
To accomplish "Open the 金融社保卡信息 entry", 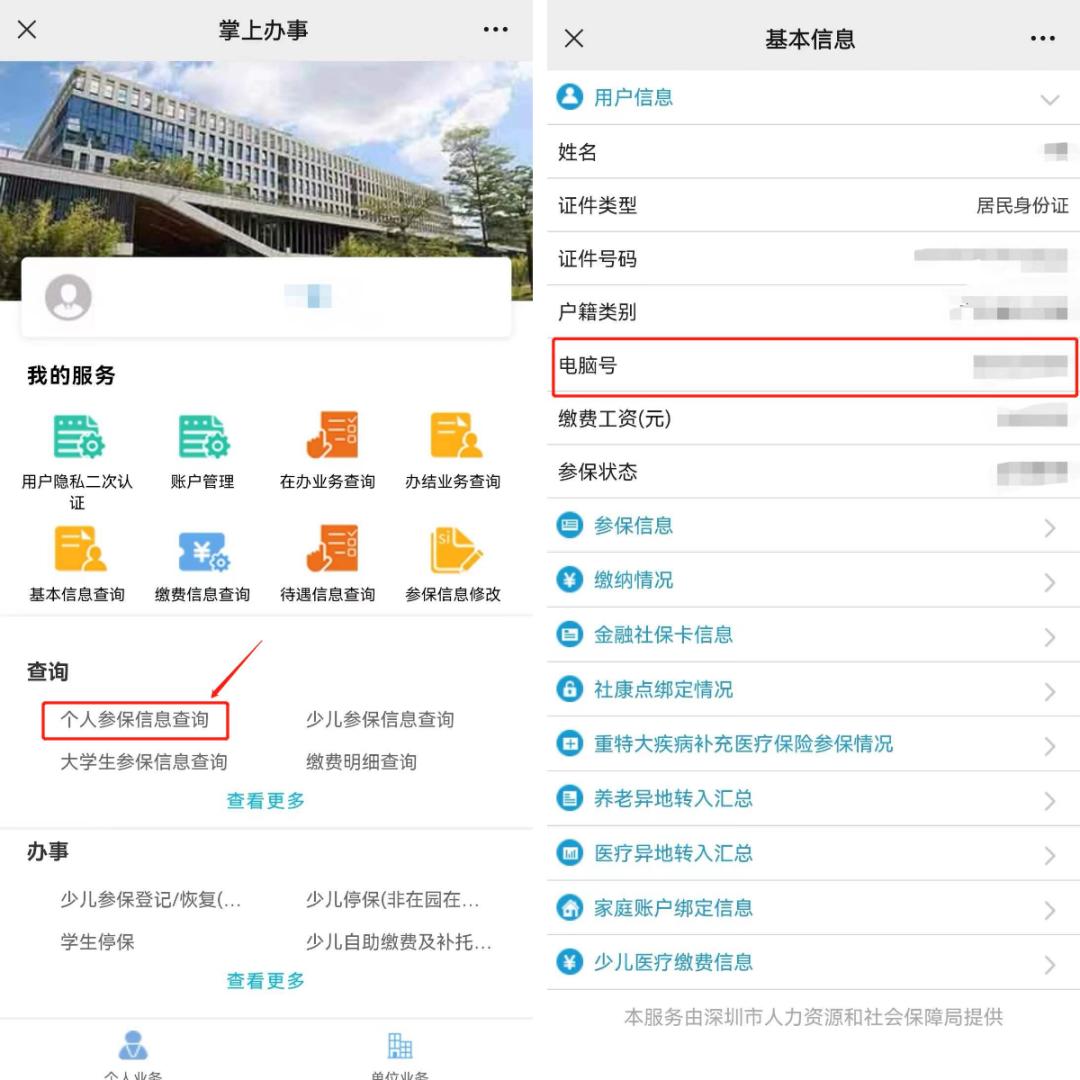I will [810, 634].
